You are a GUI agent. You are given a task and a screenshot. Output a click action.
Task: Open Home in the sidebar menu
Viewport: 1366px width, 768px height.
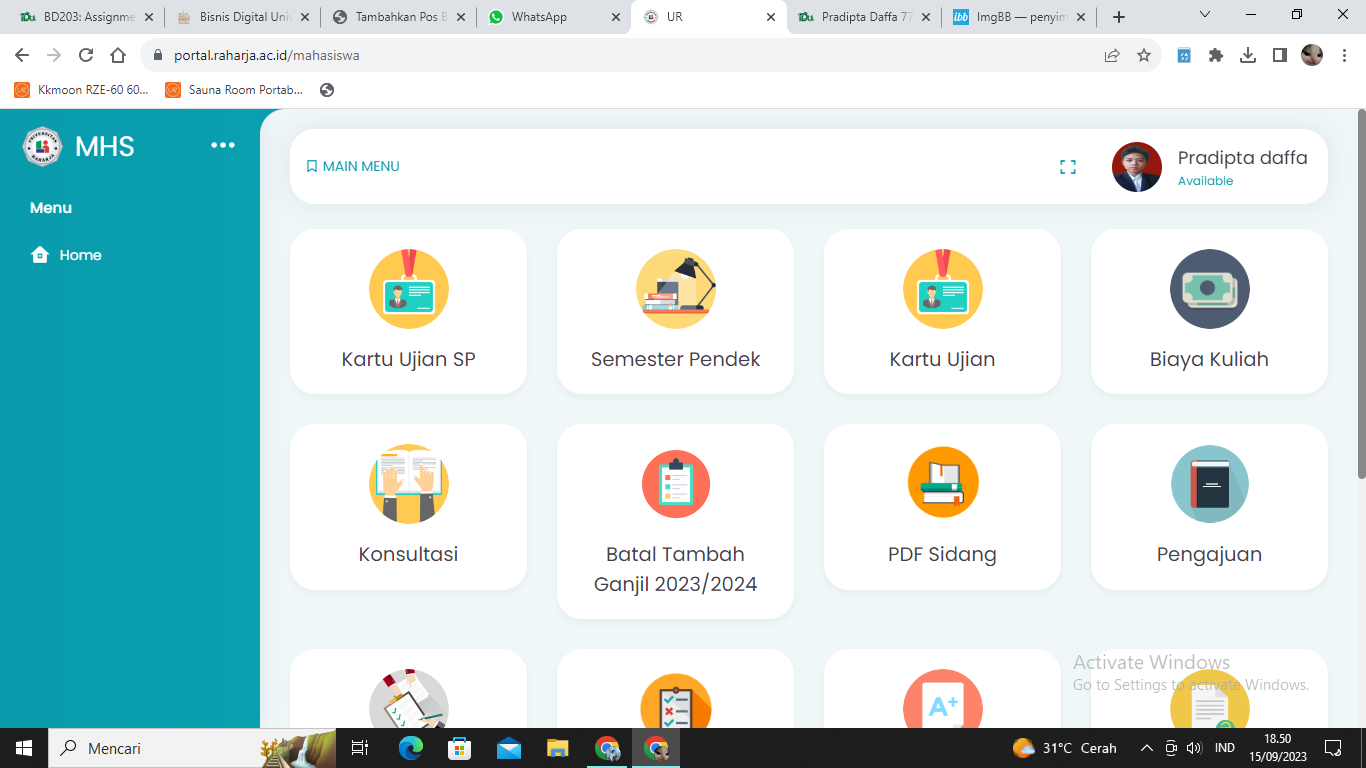point(66,255)
